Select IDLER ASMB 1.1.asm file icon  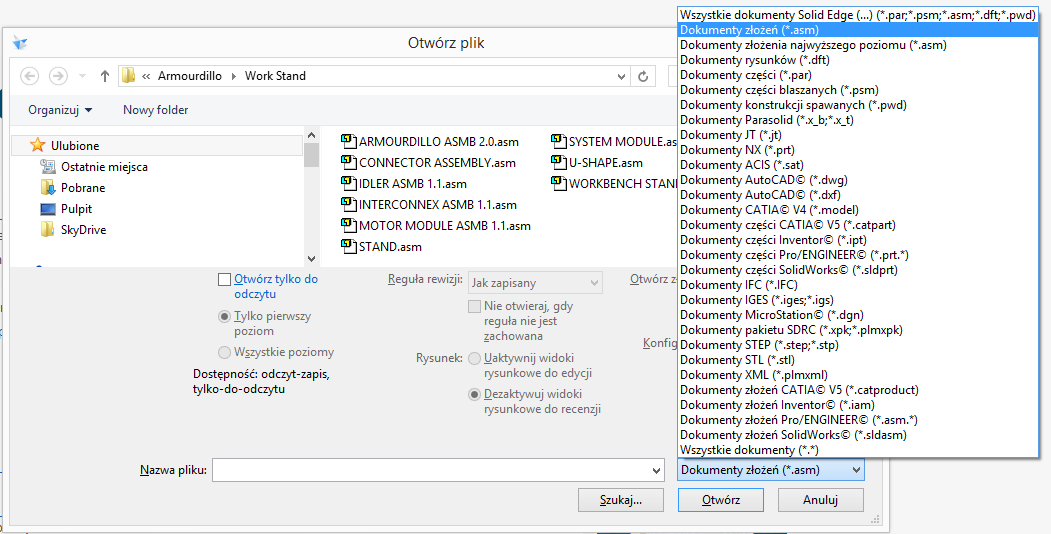[x=348, y=182]
